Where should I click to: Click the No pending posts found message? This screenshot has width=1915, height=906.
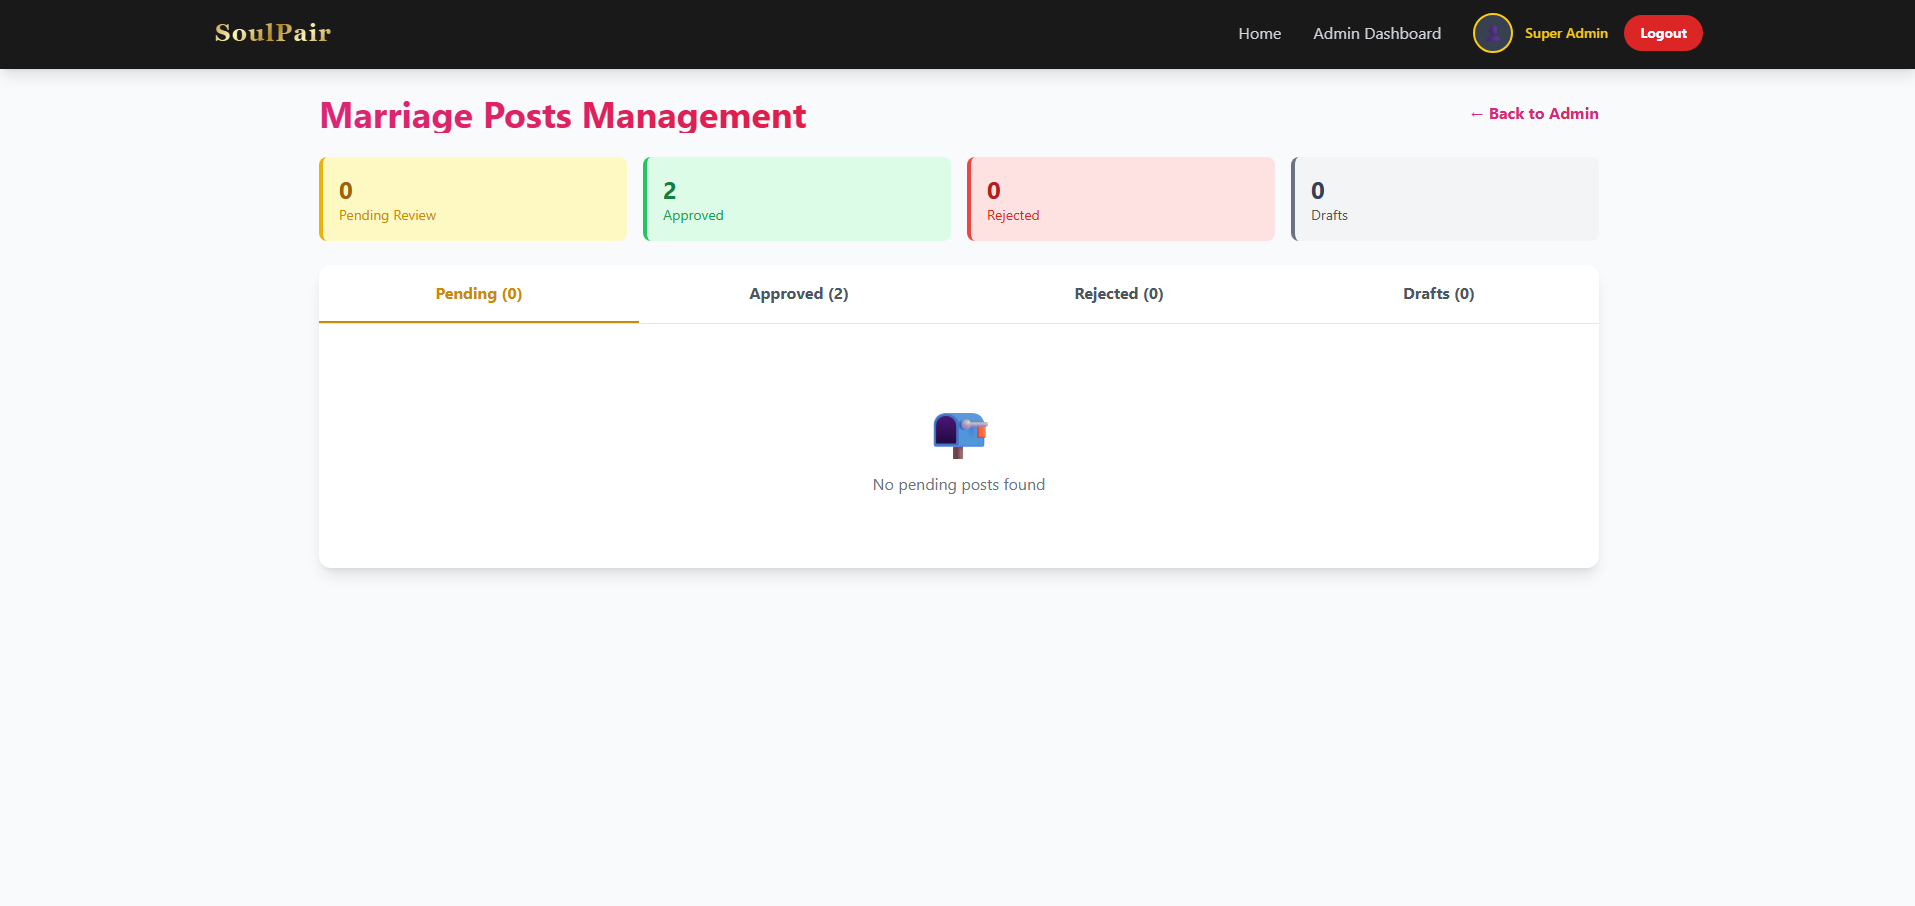click(959, 485)
